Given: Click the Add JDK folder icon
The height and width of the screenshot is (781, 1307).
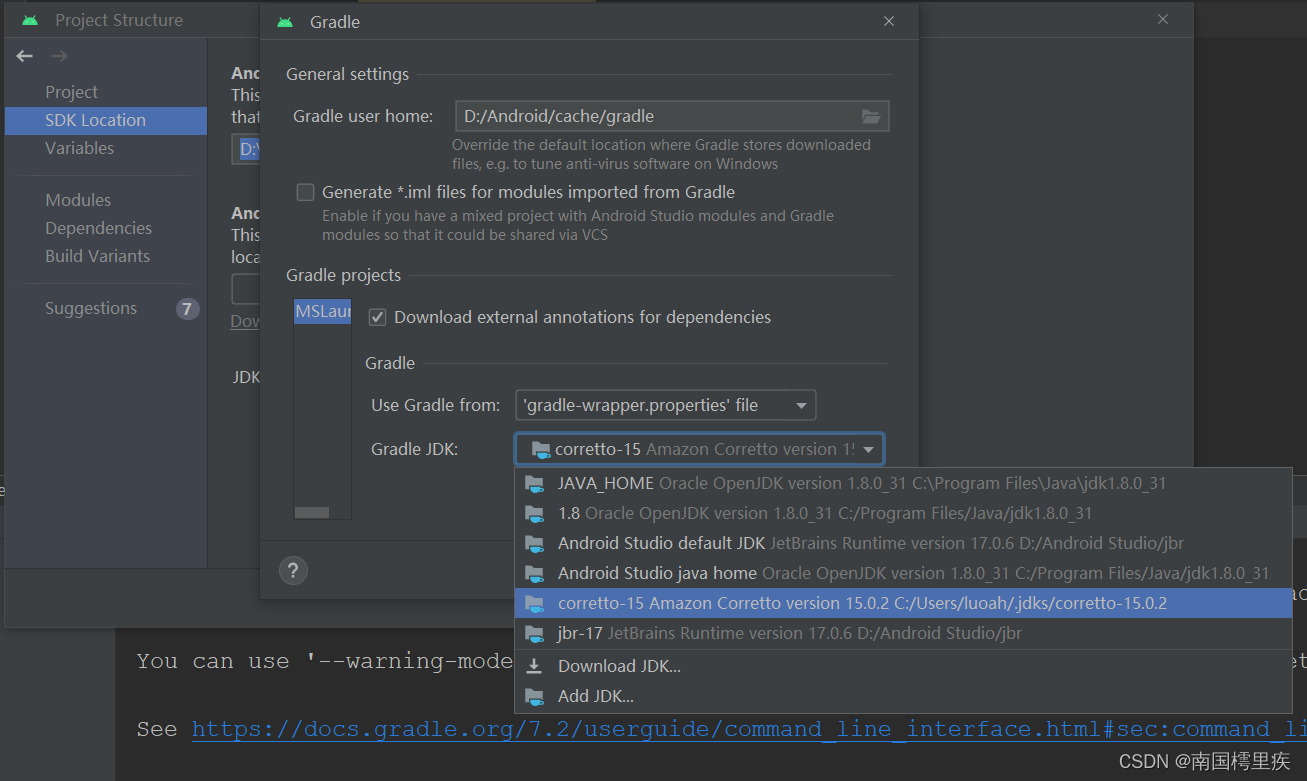Looking at the screenshot, I should click(535, 696).
